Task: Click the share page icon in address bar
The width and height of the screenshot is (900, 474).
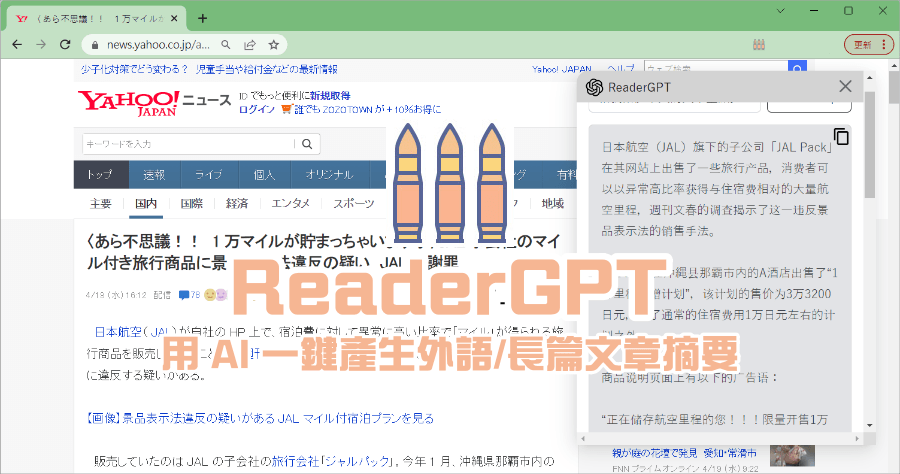Action: pos(250,44)
